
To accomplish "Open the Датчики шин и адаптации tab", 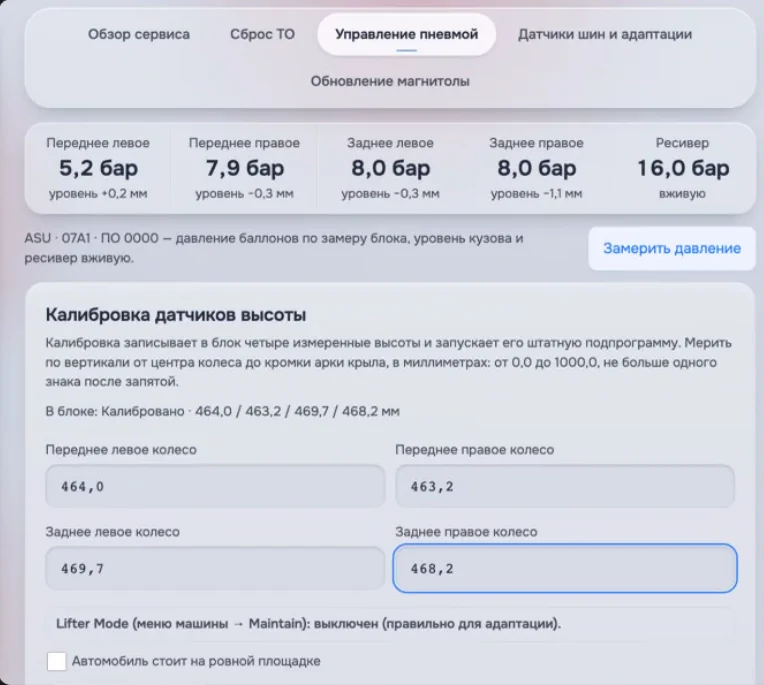I will coord(605,35).
